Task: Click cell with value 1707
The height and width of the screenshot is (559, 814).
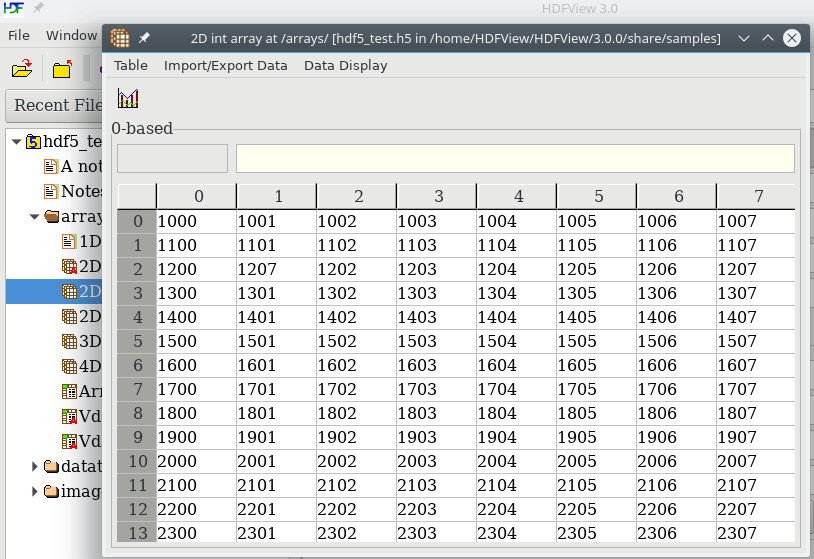Action: 756,389
